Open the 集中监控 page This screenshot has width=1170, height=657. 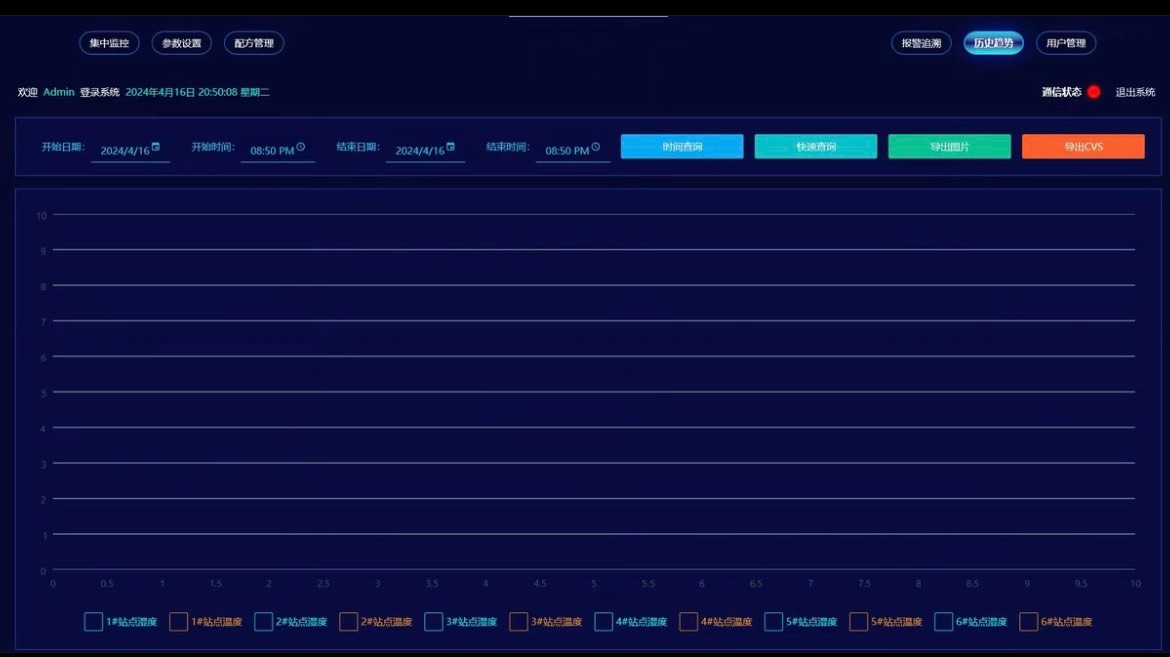109,43
